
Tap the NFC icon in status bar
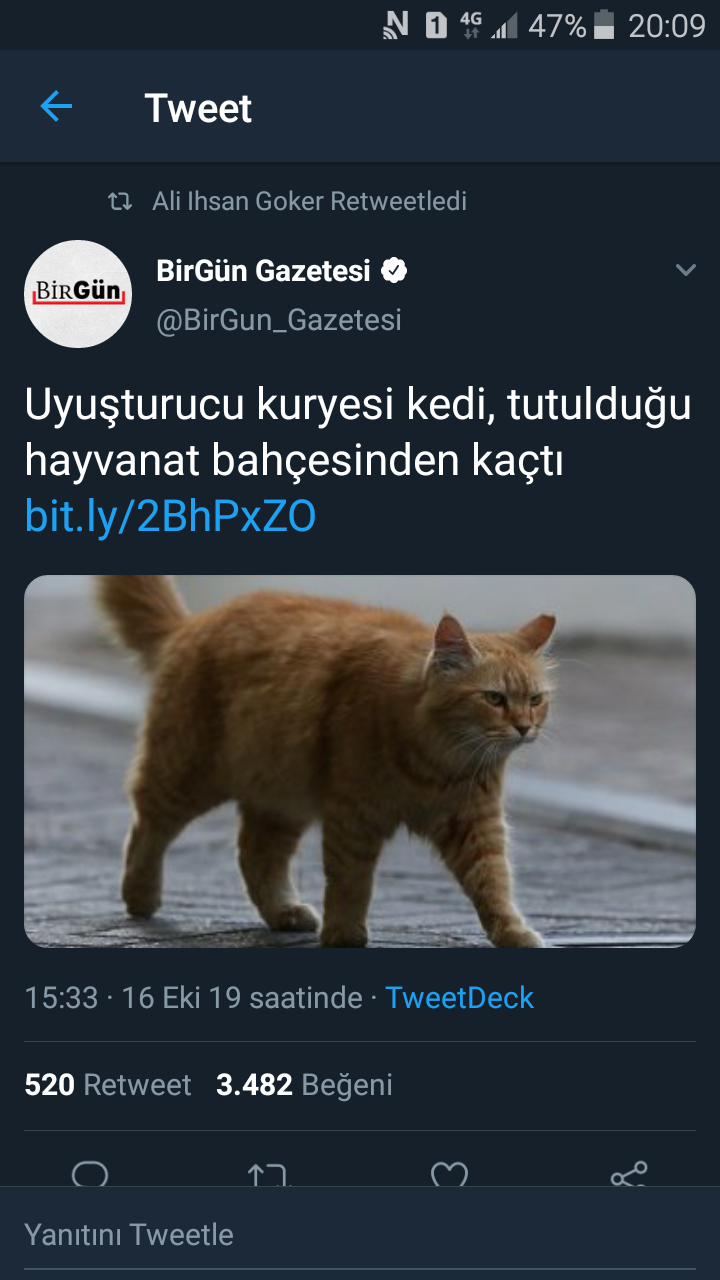tap(396, 26)
